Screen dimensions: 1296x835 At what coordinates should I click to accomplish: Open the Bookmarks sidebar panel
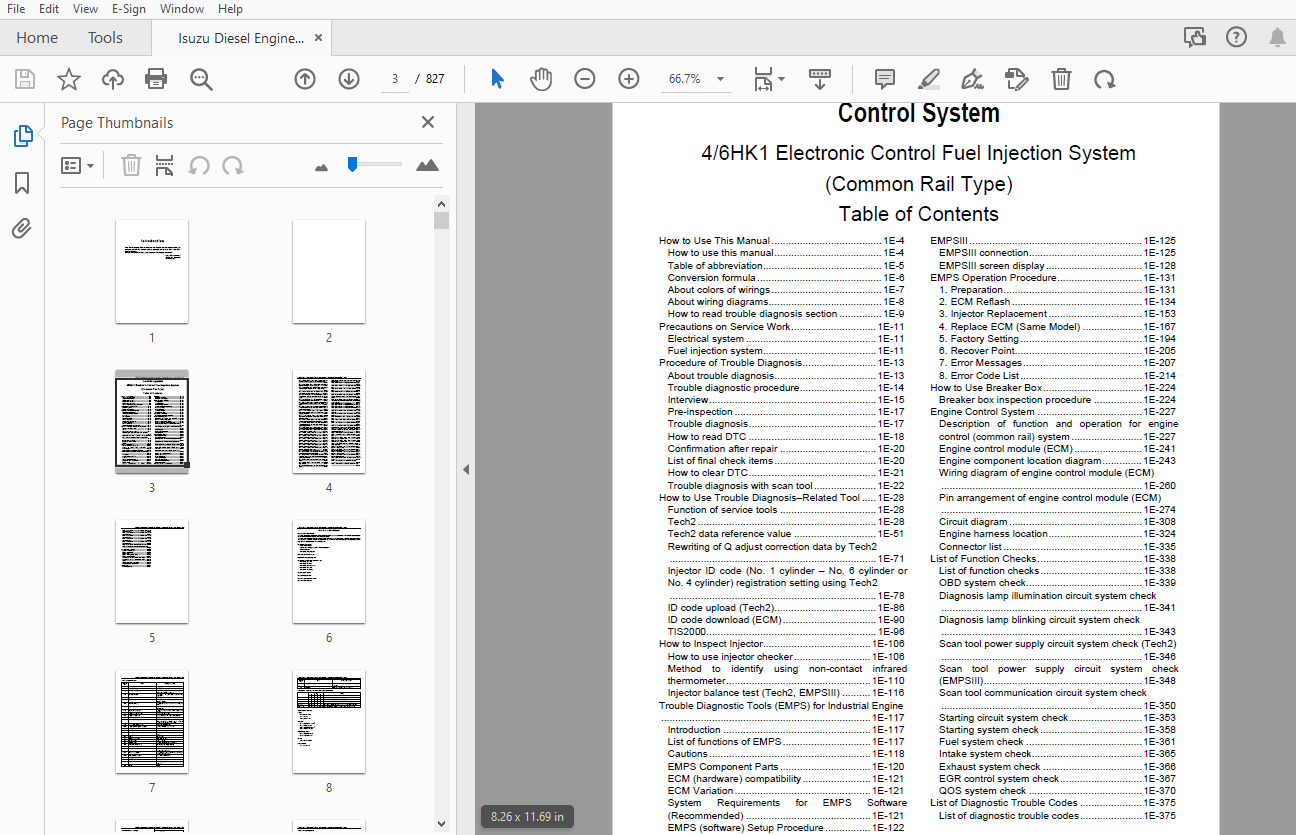tap(22, 183)
